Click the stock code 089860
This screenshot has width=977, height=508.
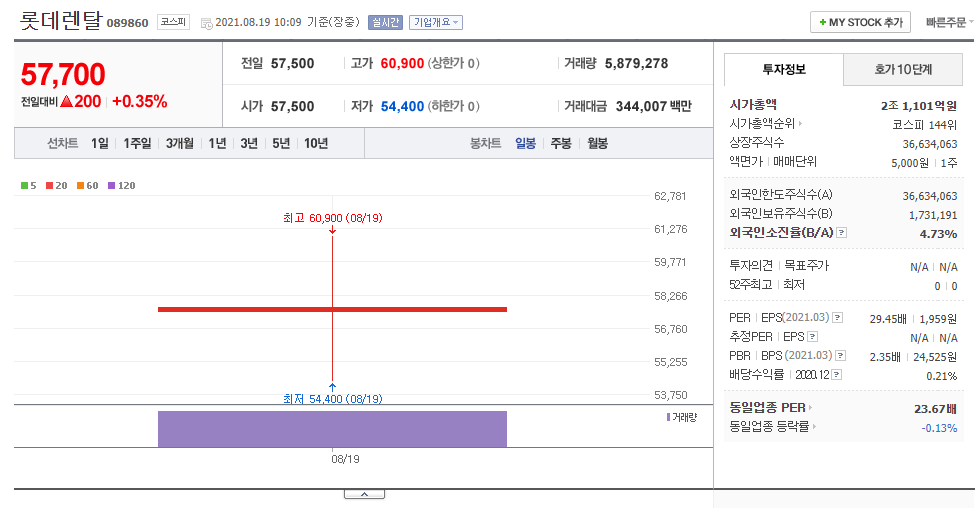pos(127,23)
